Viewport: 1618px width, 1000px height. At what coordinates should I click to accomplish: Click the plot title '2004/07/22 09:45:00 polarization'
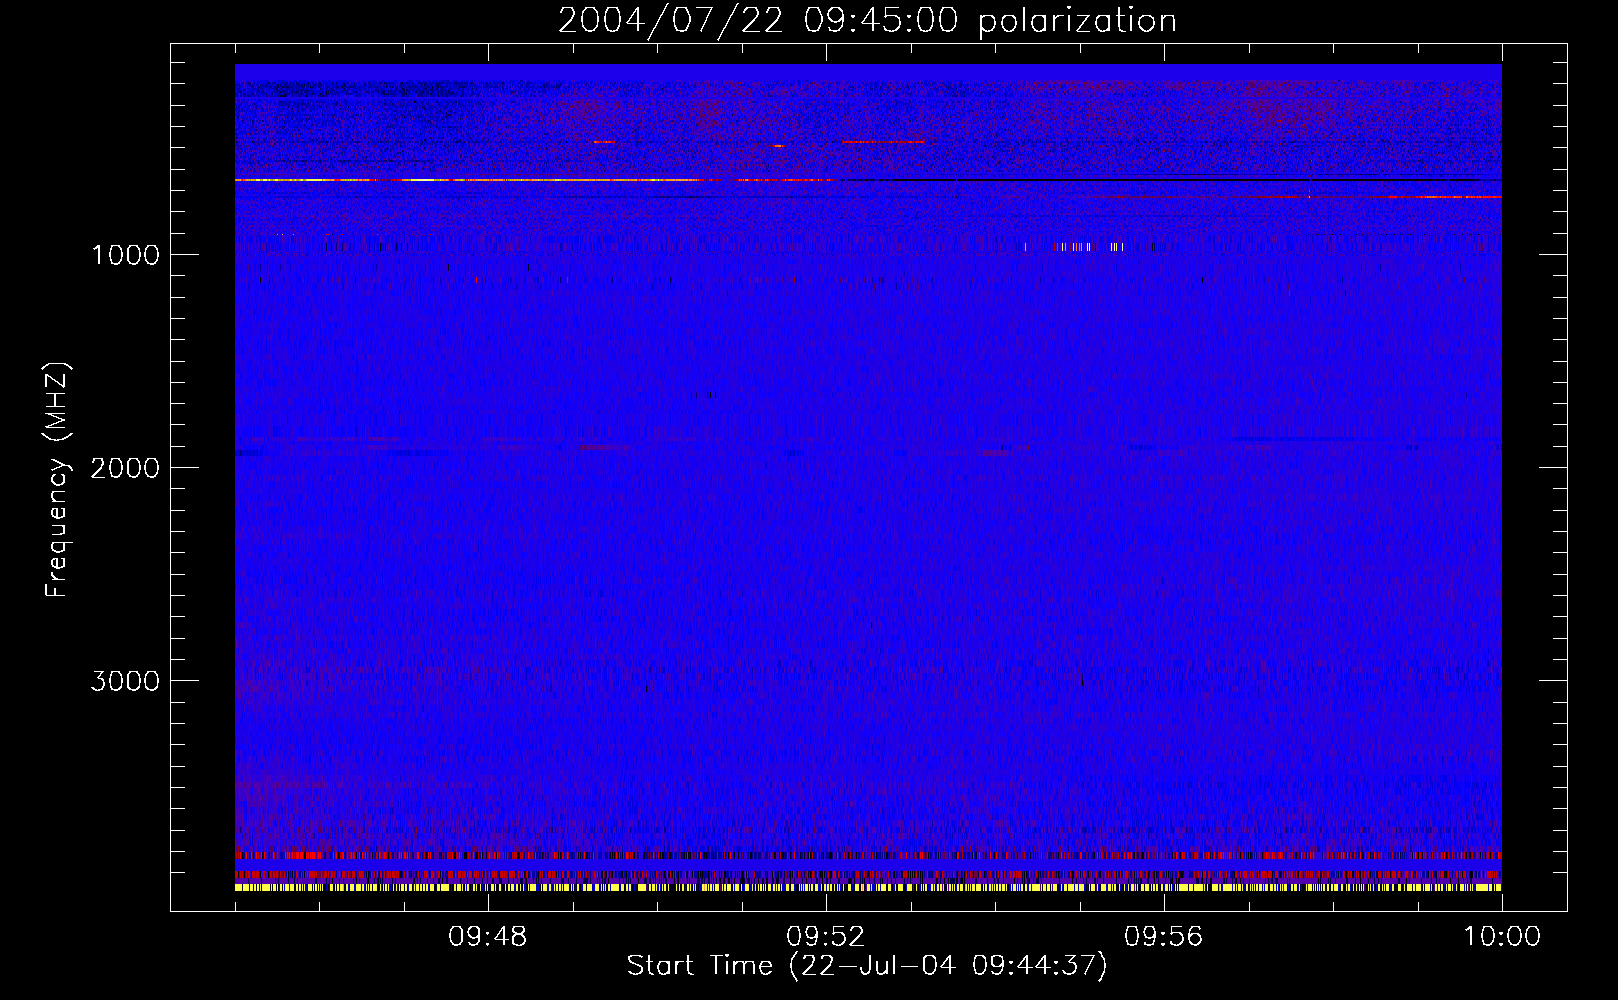tap(867, 21)
